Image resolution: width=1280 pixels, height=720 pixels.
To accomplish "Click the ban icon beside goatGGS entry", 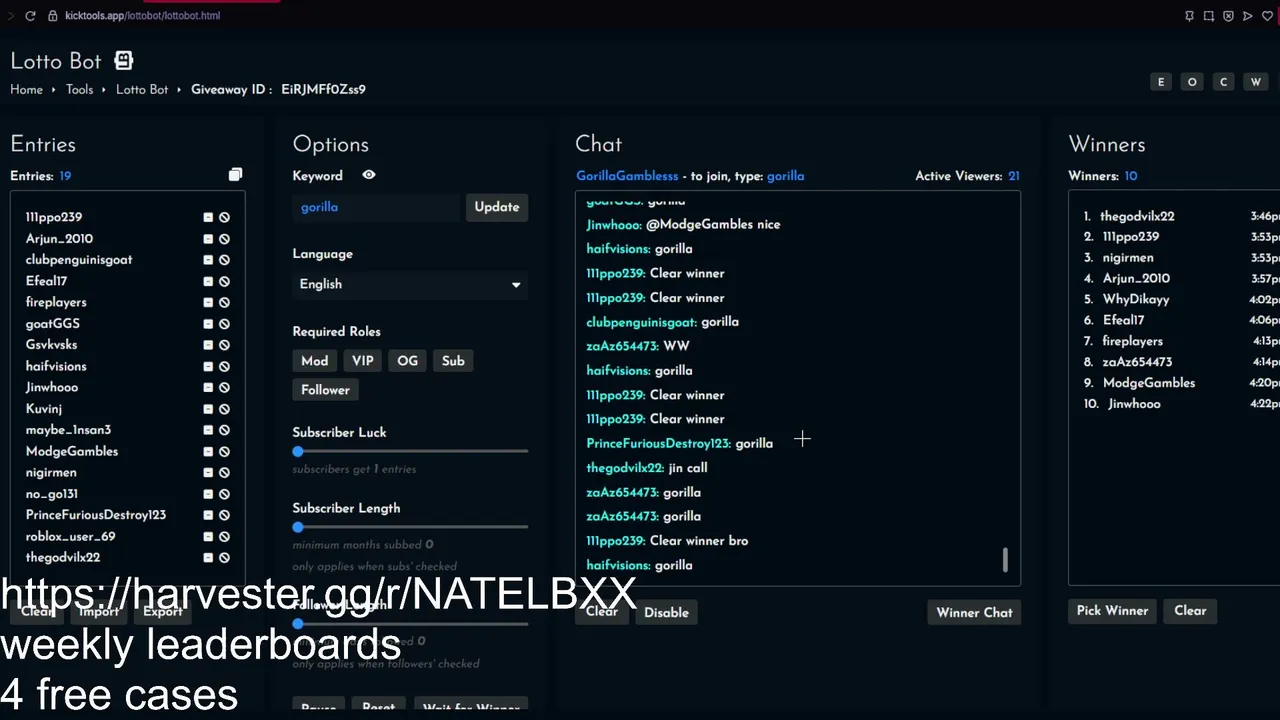I will click(224, 324).
